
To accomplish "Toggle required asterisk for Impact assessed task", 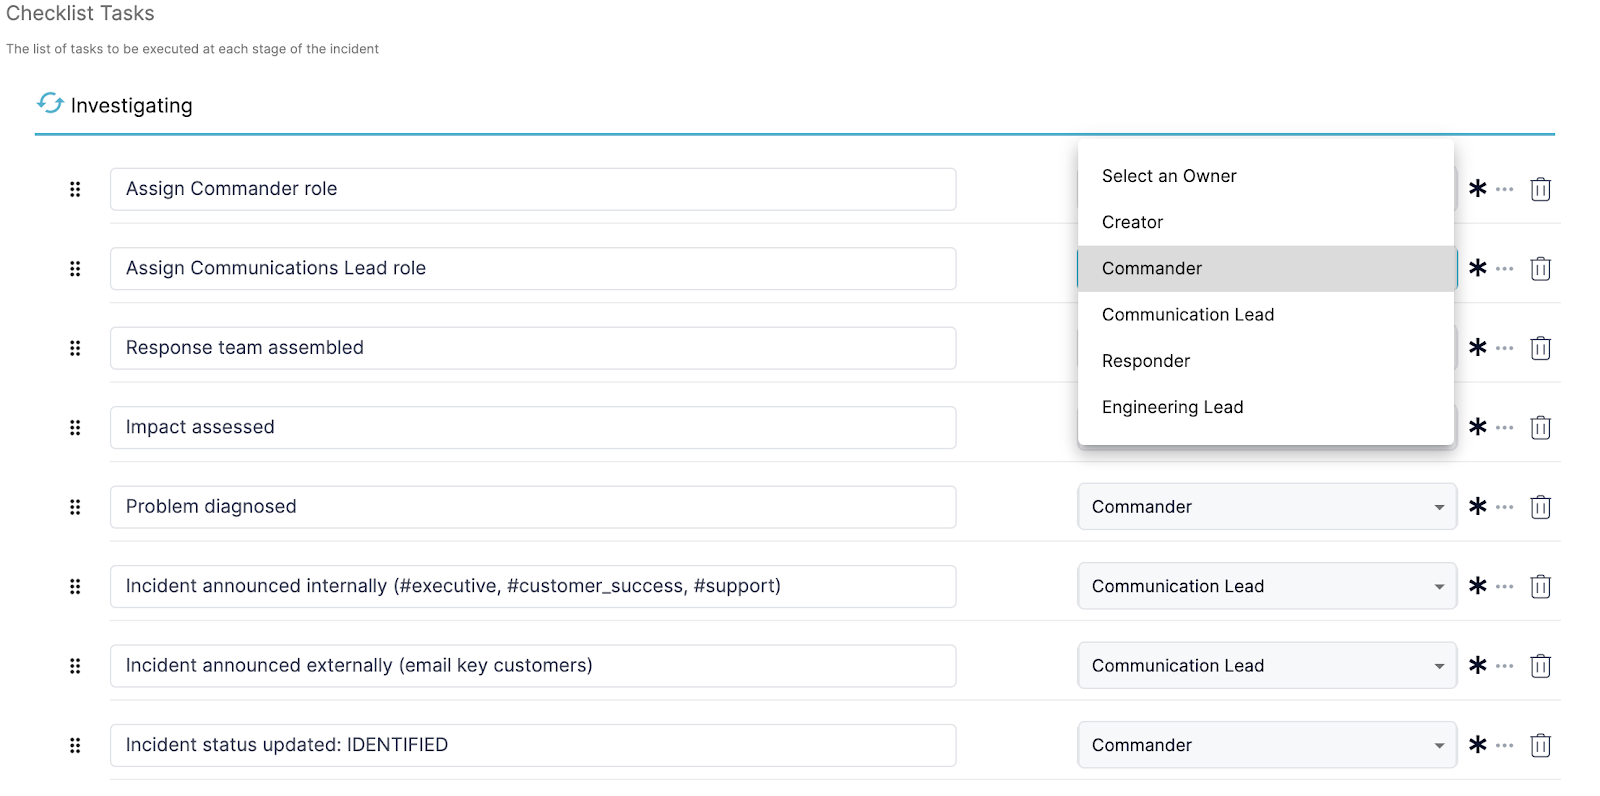I will (x=1477, y=427).
